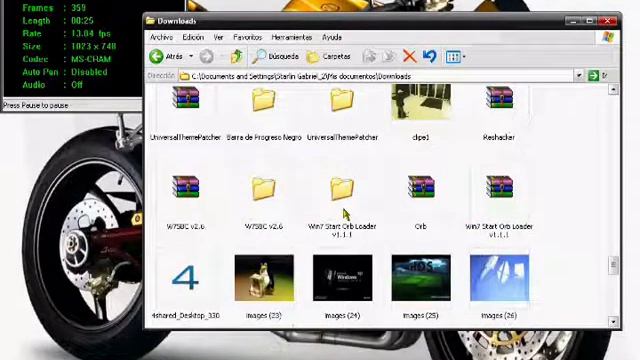Viewport: 640px width, 360px height.
Task: Click the Barra de Progreso Negro label
Action: coord(264,138)
